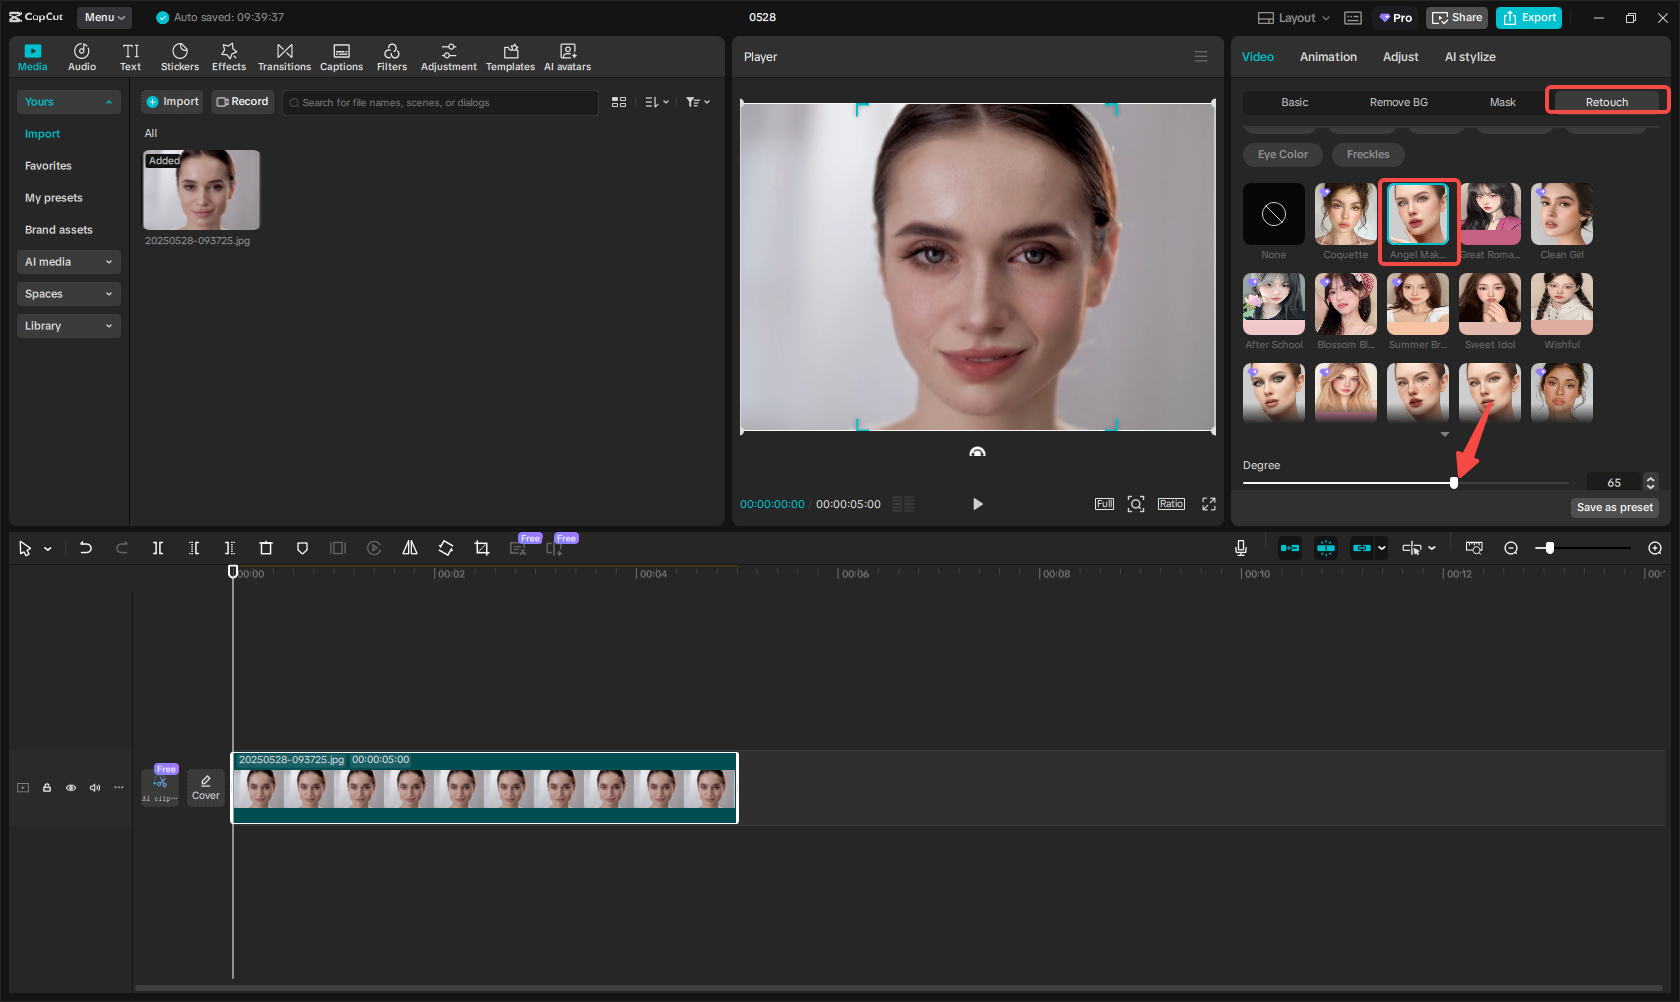
Task: Mute the video track audio
Action: pos(95,788)
